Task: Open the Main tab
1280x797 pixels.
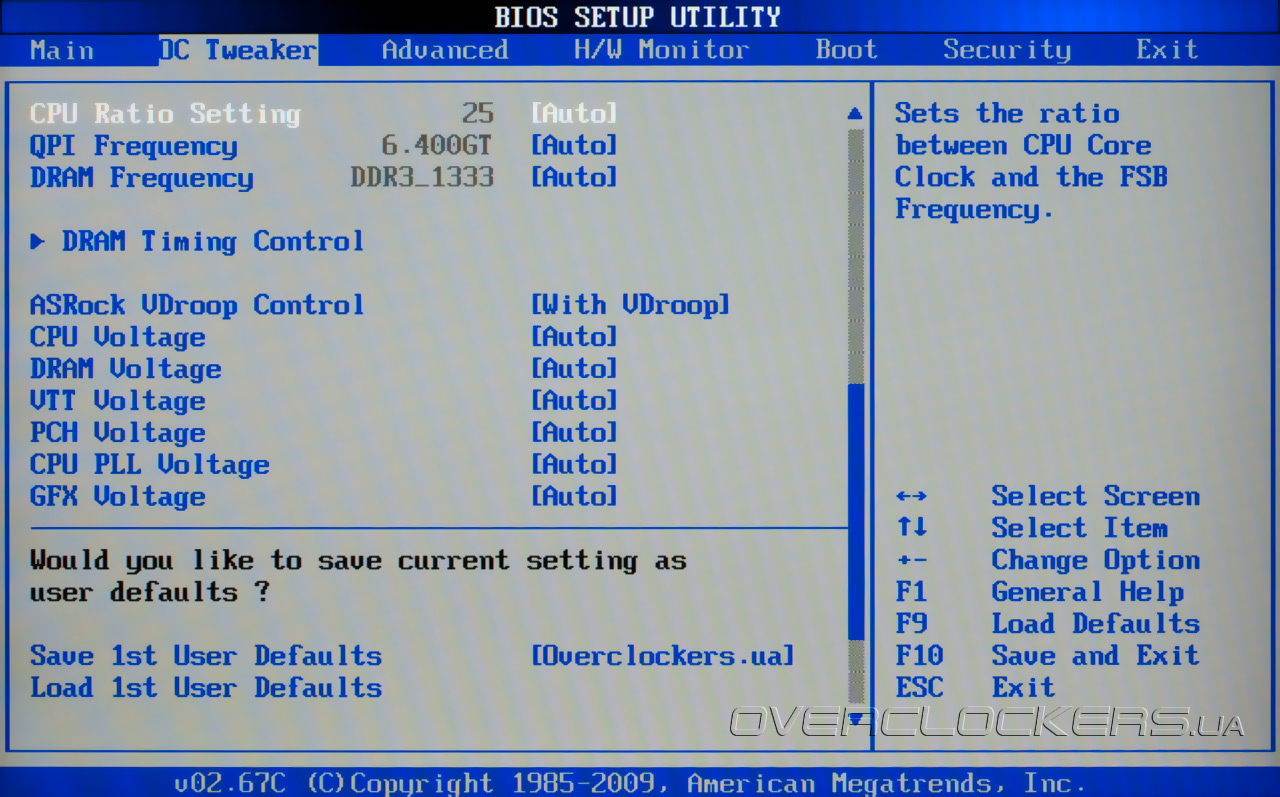Action: point(62,50)
